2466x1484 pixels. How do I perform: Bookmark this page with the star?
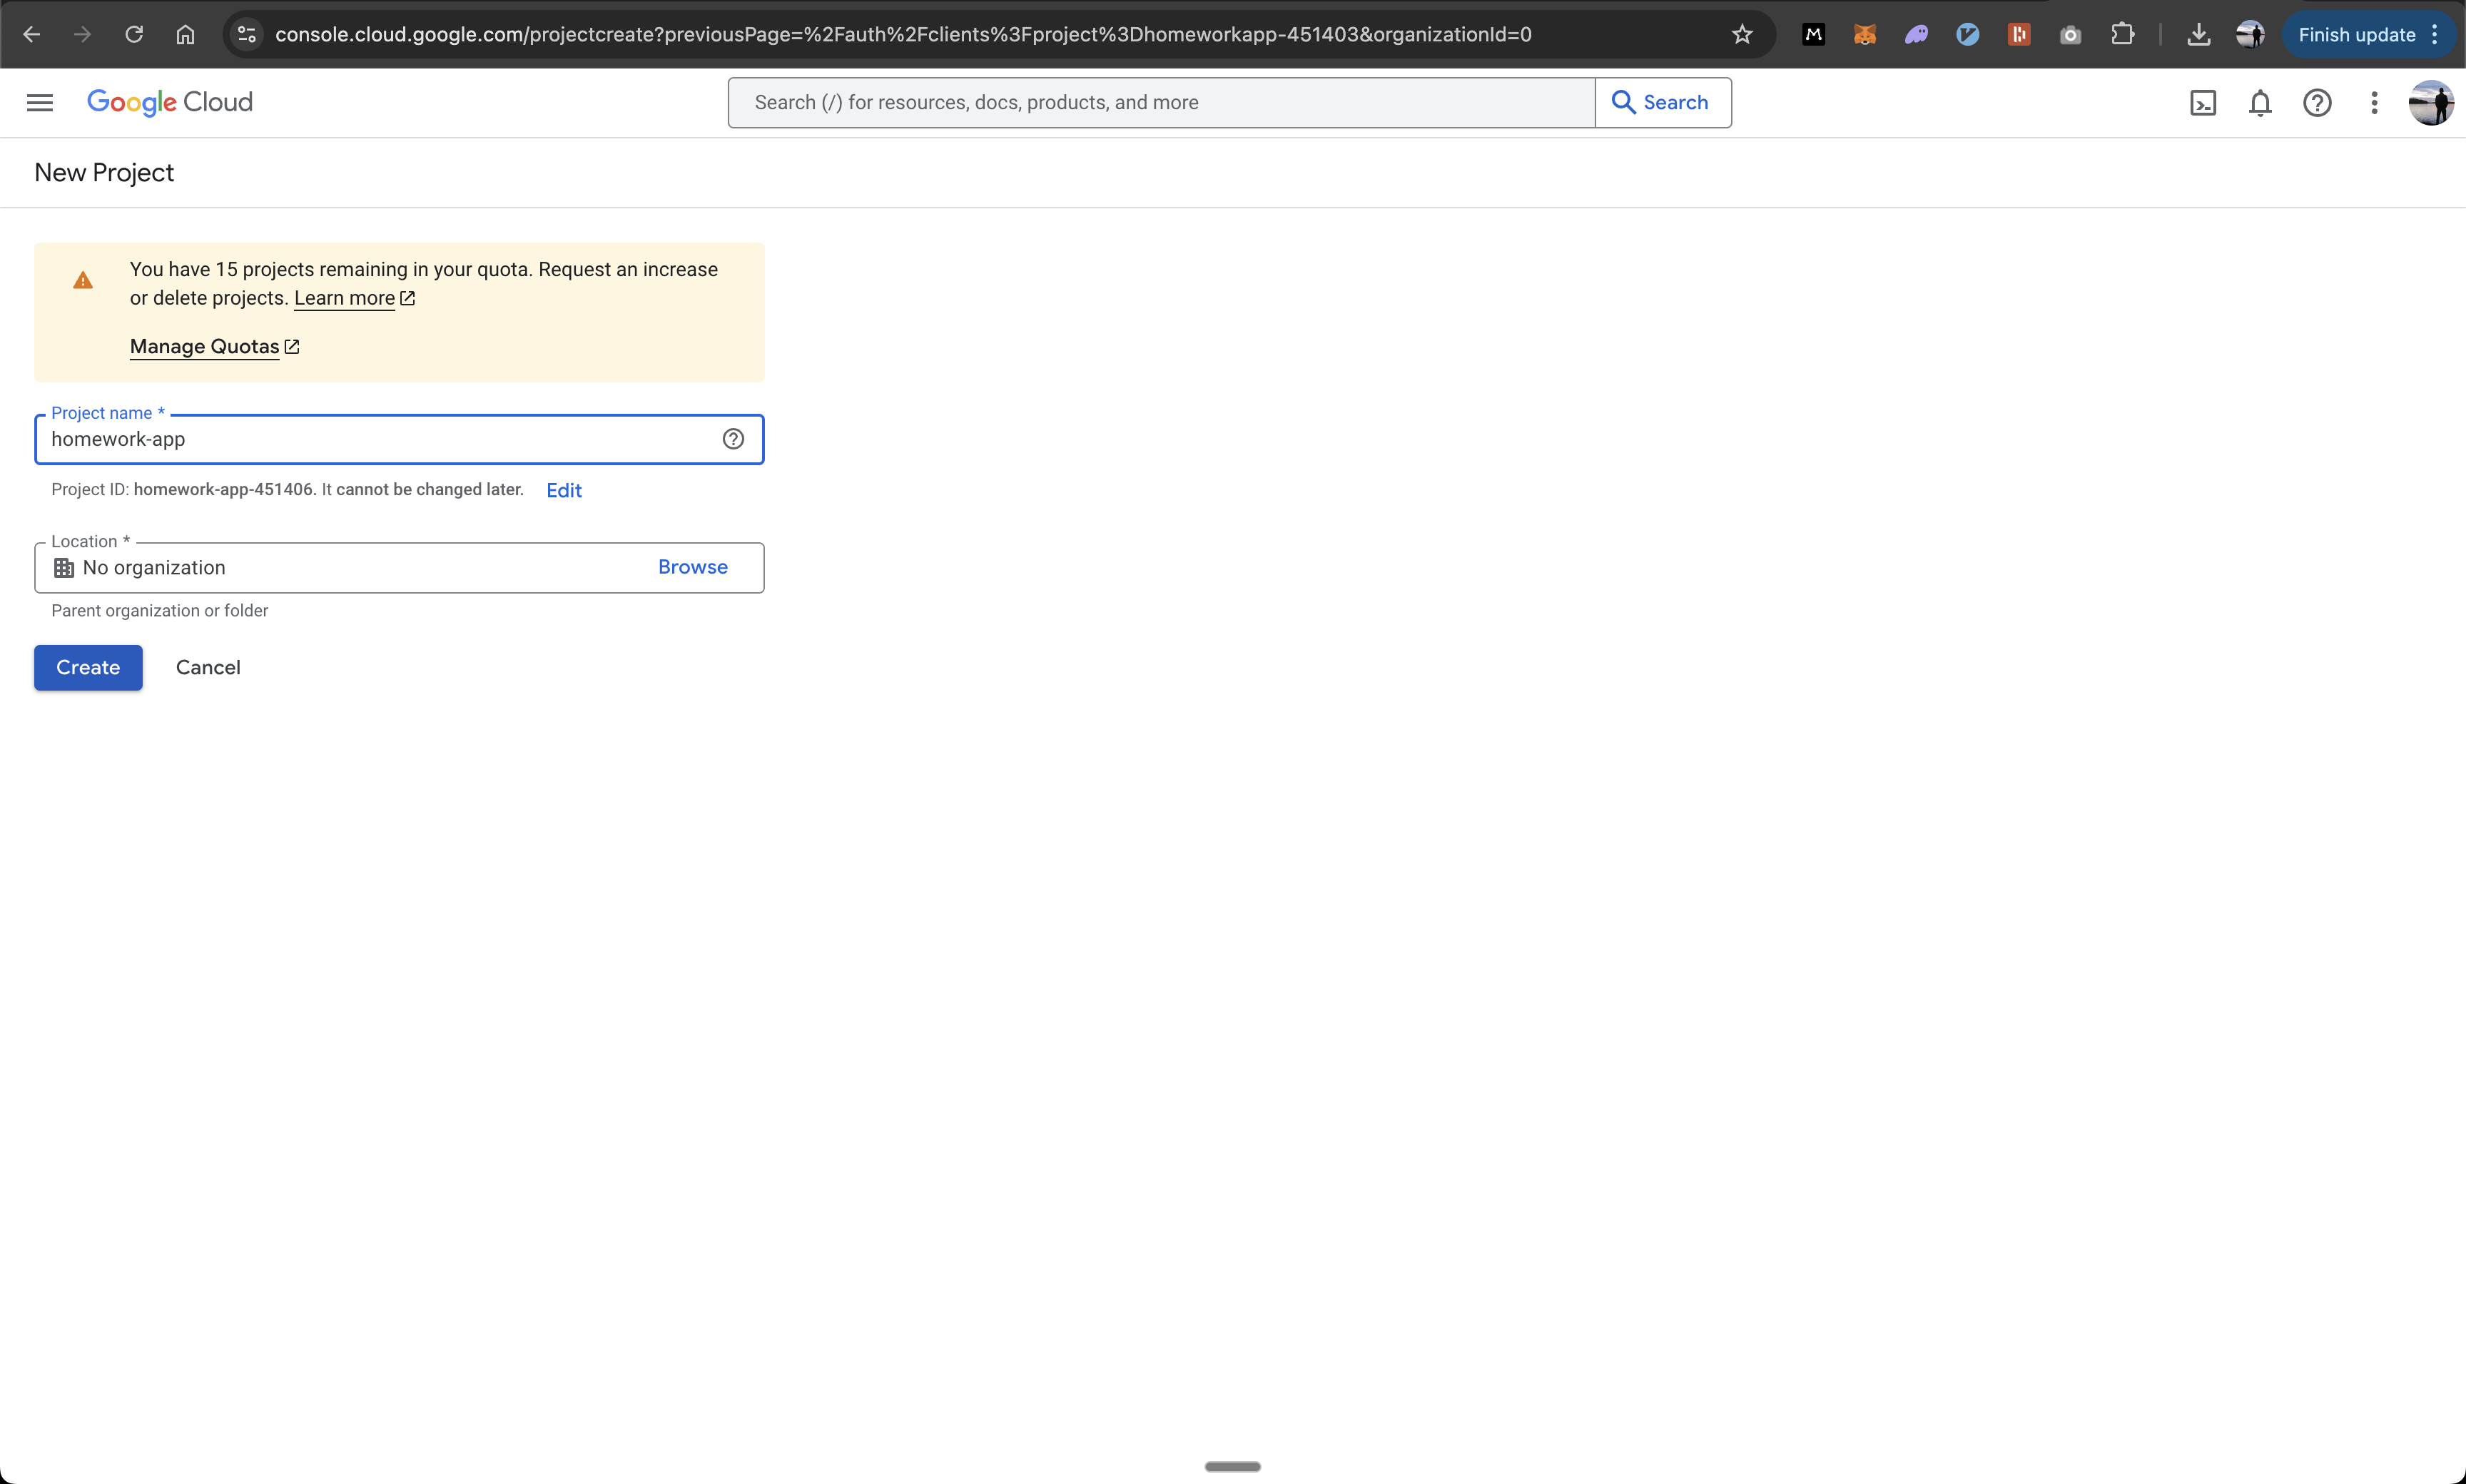click(1742, 34)
